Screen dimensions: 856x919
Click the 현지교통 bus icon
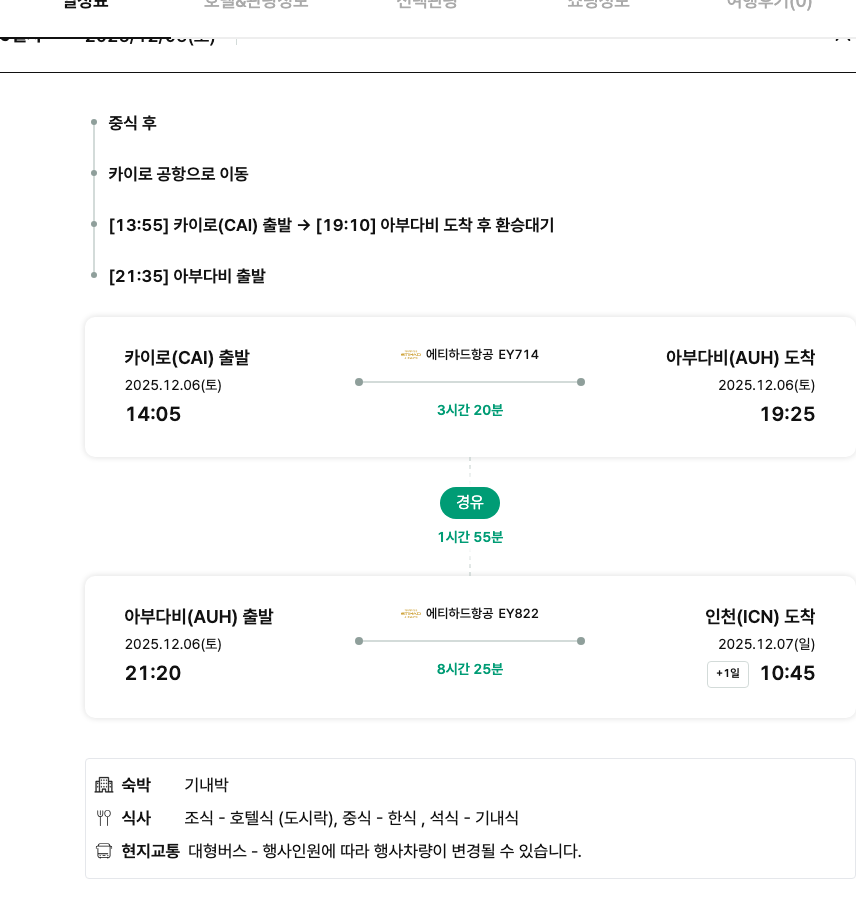point(104,851)
